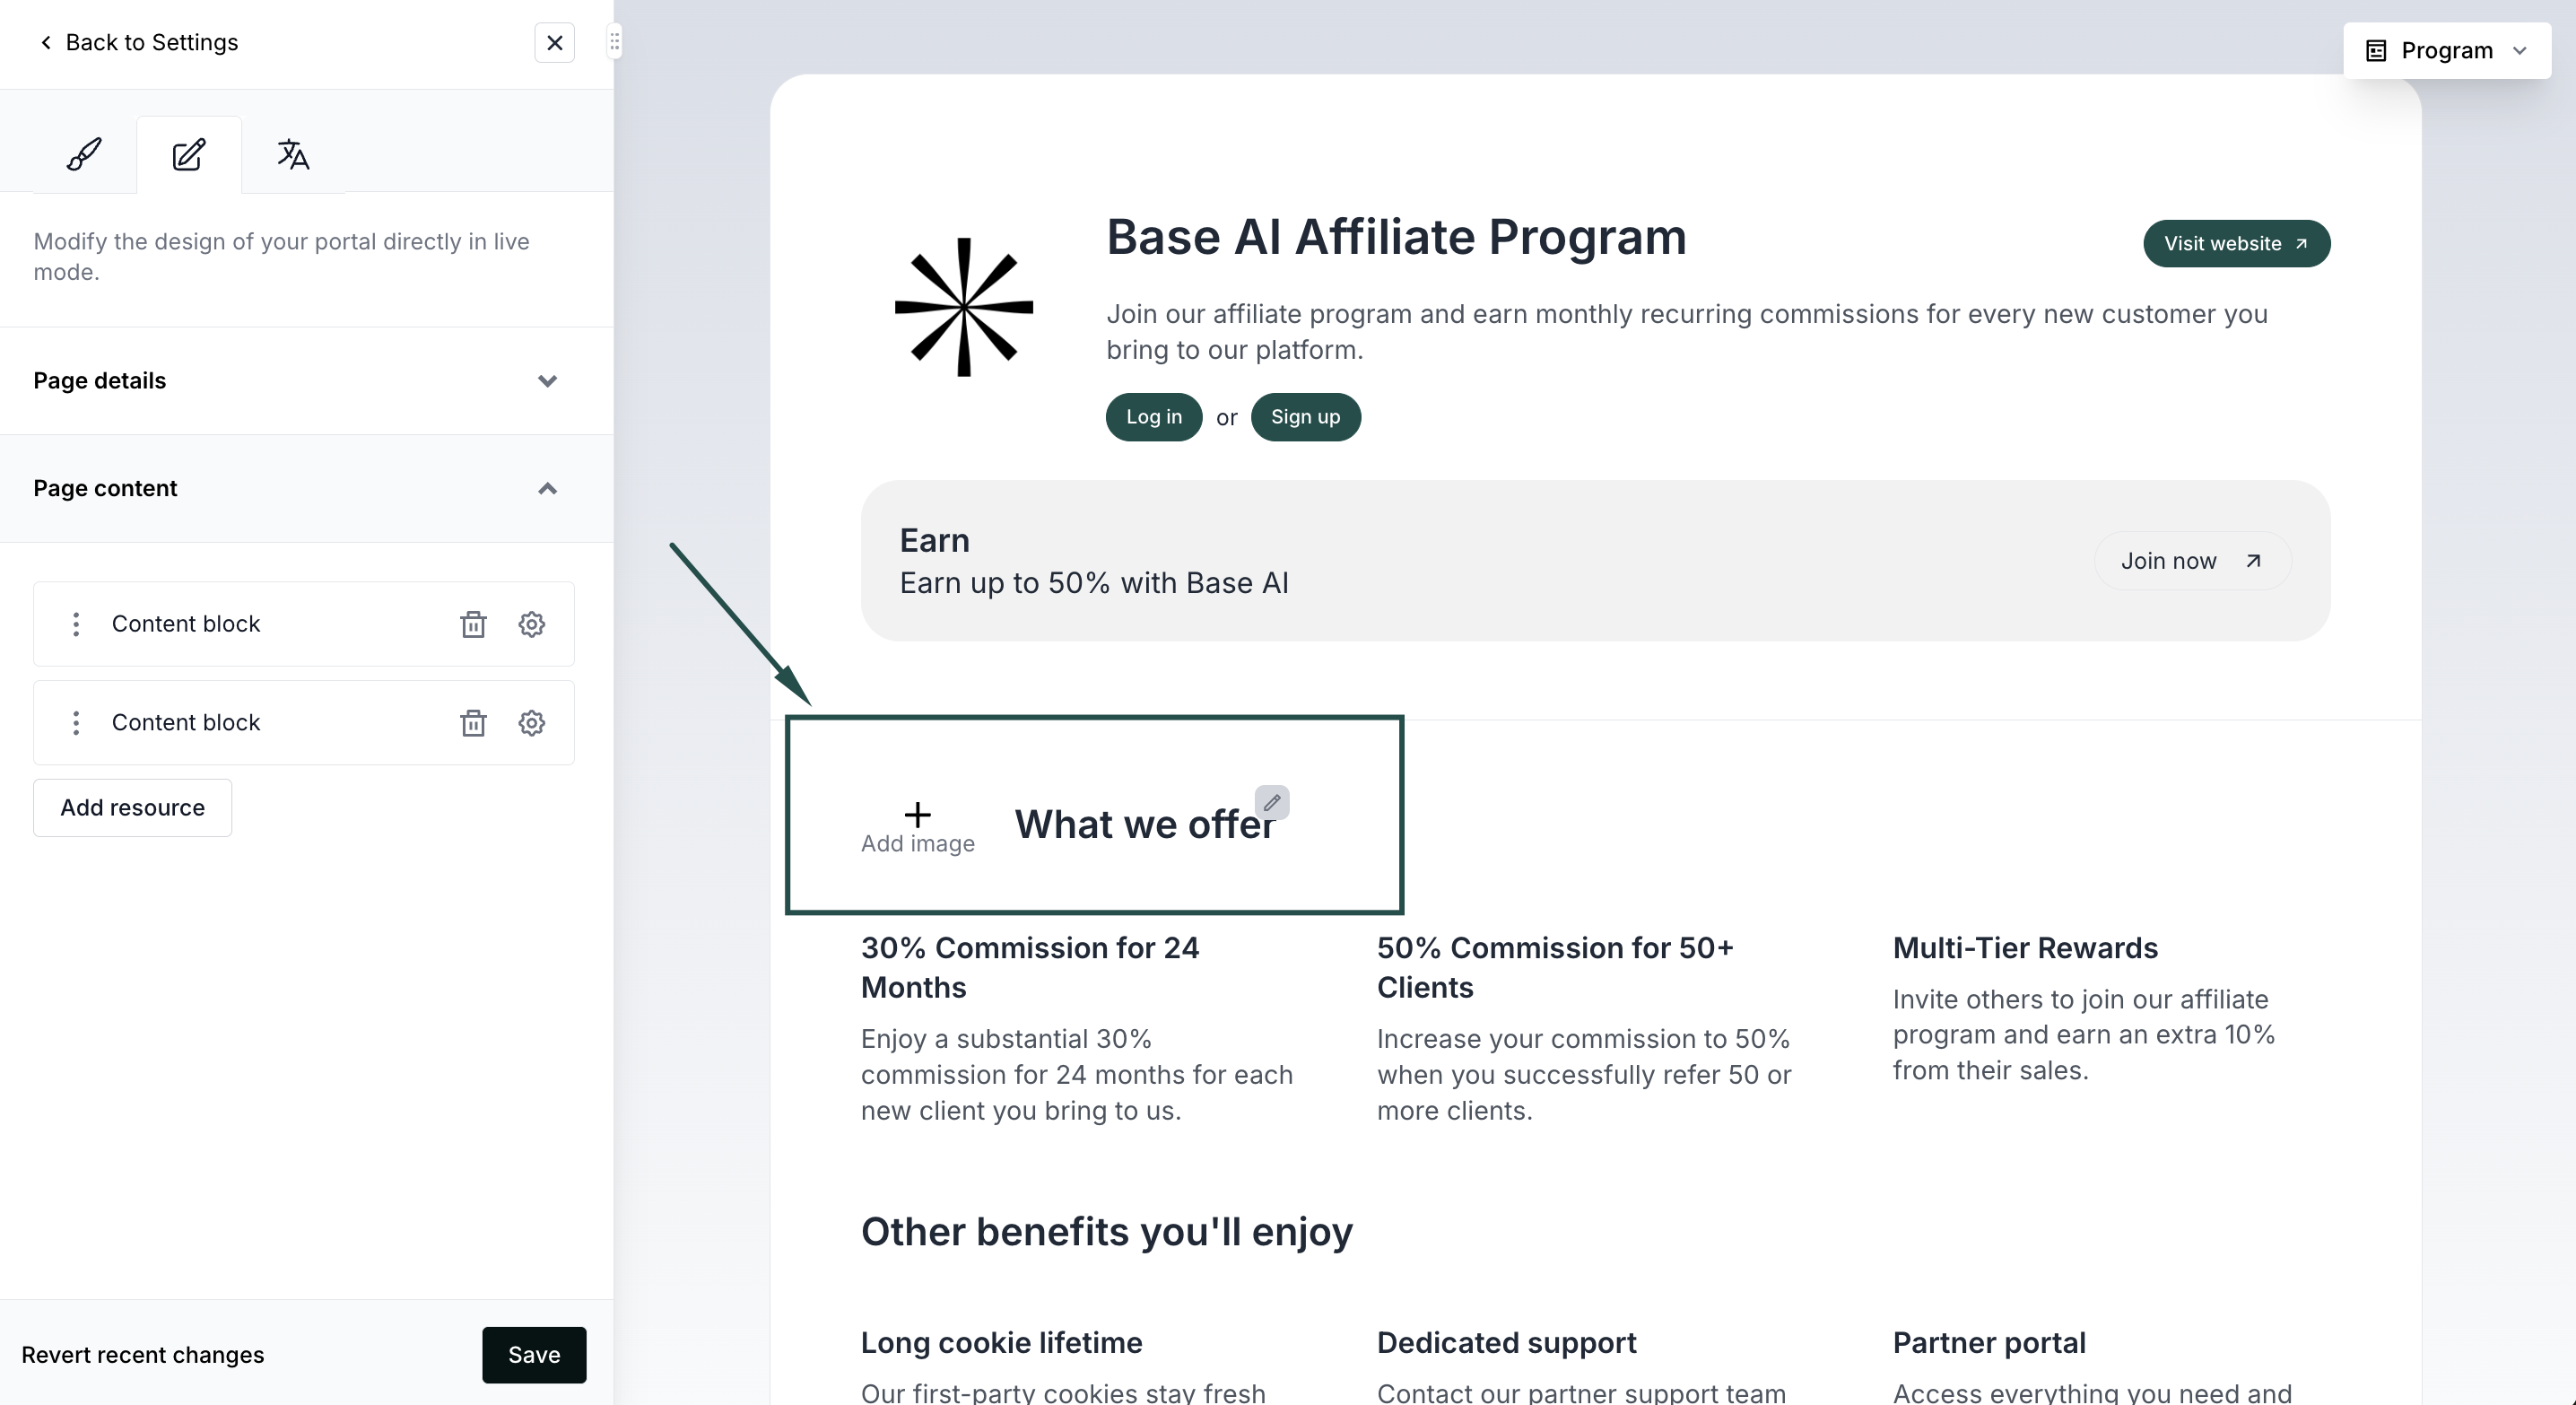The width and height of the screenshot is (2576, 1405).
Task: Click pencil icon next to What we offer
Action: [x=1272, y=802]
